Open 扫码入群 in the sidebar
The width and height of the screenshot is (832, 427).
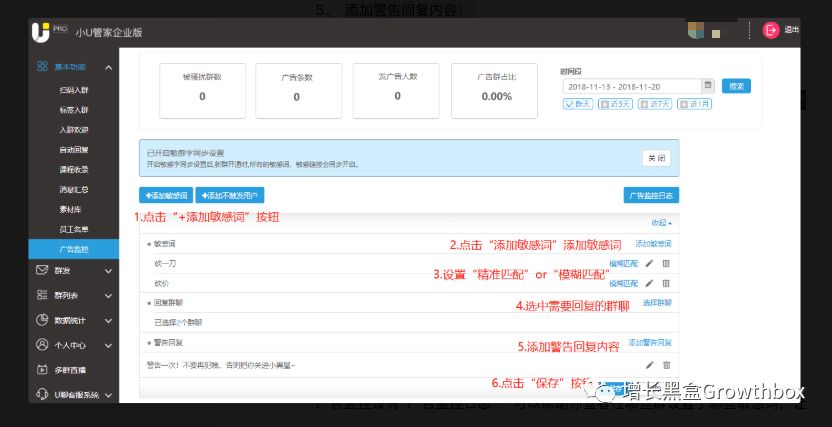(x=74, y=90)
